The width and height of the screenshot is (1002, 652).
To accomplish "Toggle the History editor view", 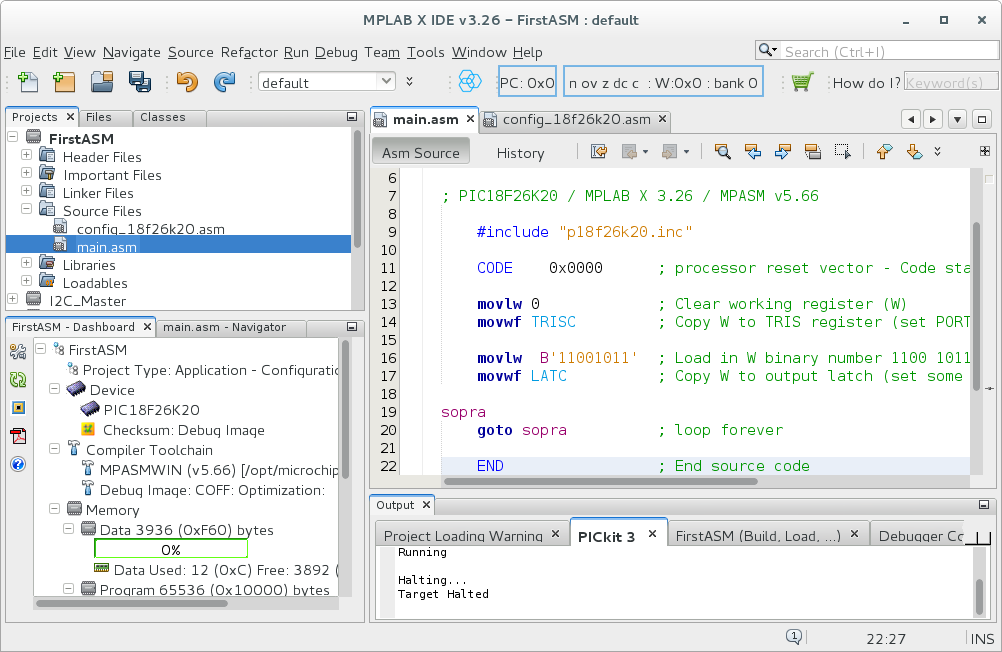I will [520, 153].
